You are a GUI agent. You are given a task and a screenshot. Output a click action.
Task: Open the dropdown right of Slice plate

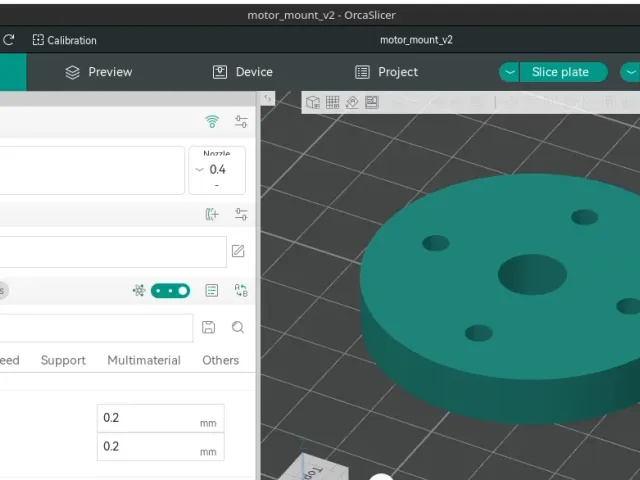pyautogui.click(x=630, y=72)
